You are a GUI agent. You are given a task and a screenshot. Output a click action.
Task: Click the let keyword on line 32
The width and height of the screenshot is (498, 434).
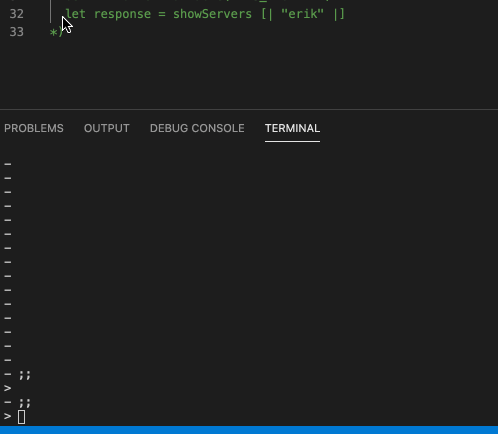tap(76, 14)
